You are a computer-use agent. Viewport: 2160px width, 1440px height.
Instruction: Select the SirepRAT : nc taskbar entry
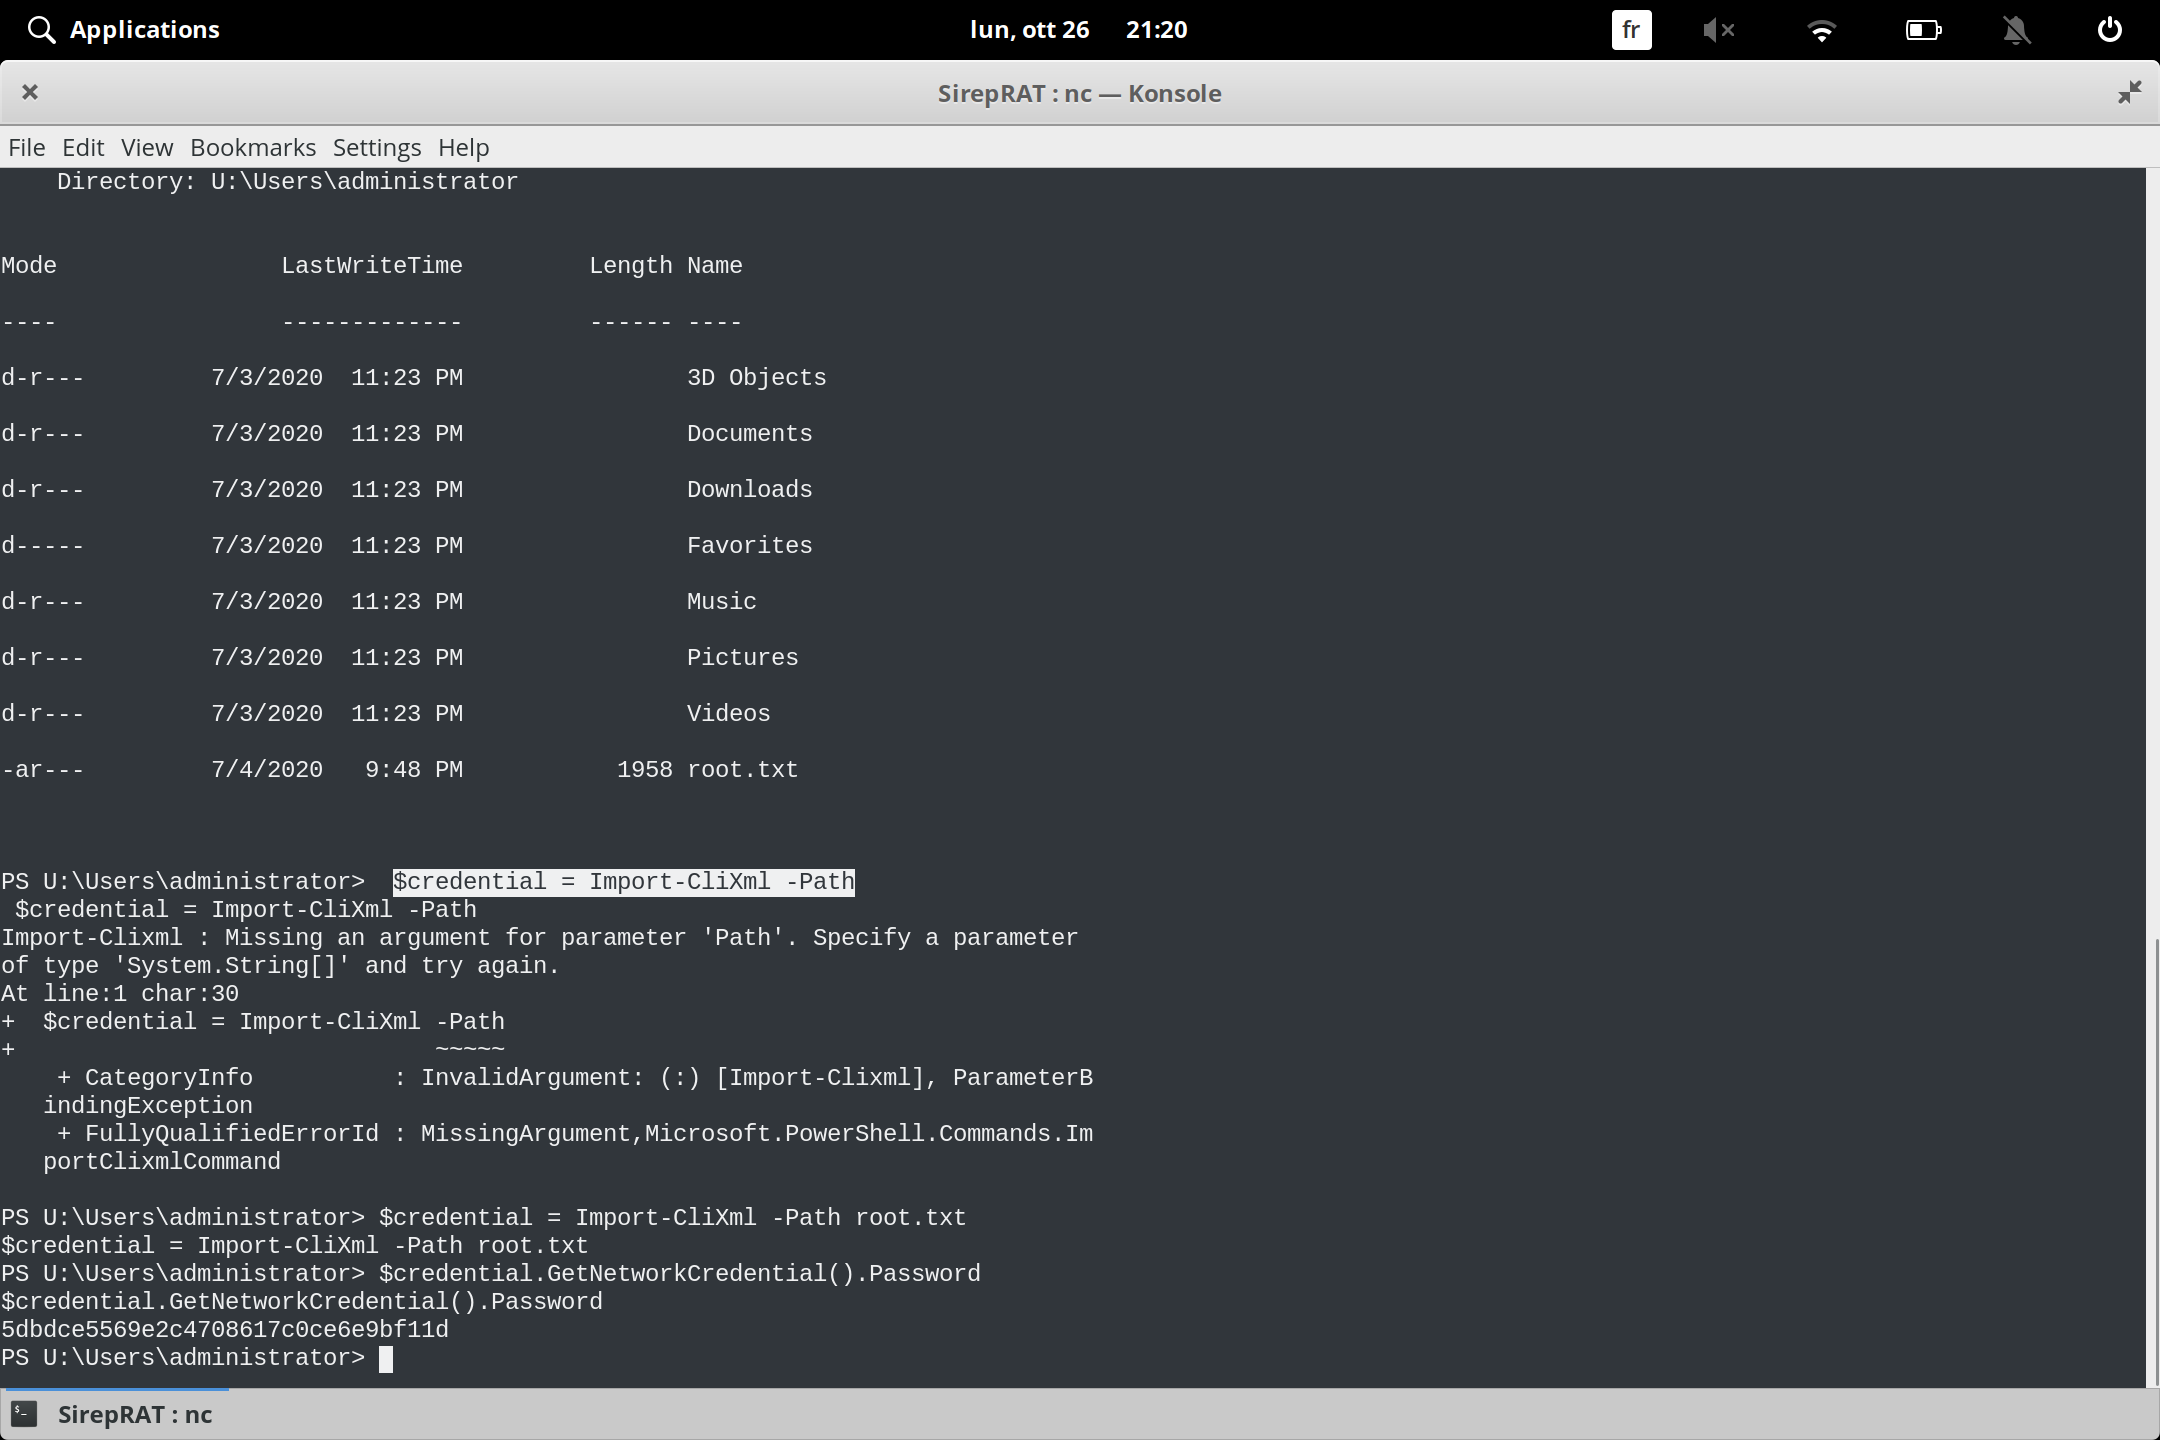click(135, 1414)
